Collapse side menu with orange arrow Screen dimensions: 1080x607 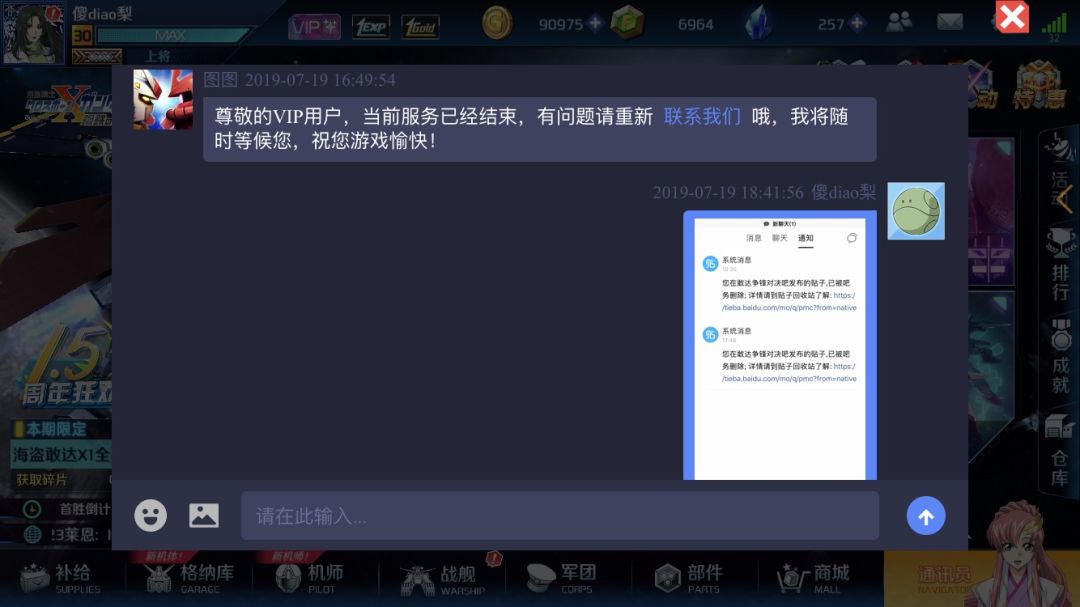click(x=1065, y=200)
